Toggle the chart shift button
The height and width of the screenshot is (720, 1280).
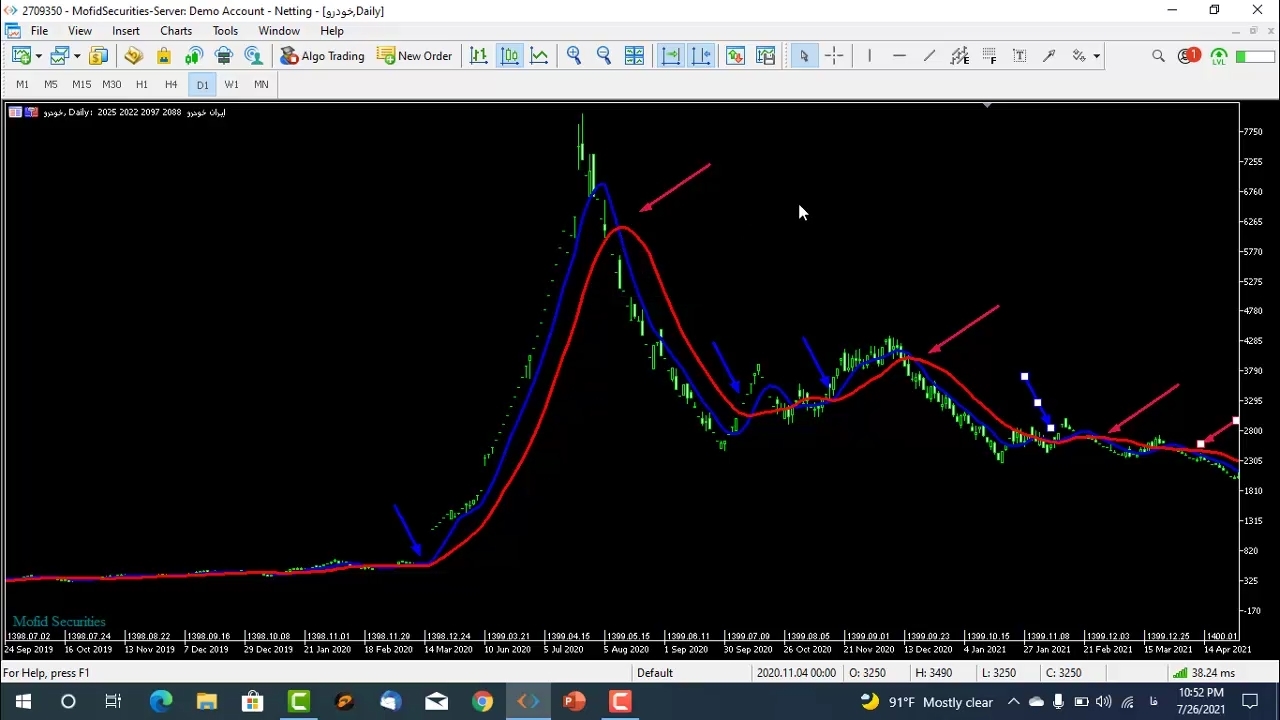coord(701,56)
